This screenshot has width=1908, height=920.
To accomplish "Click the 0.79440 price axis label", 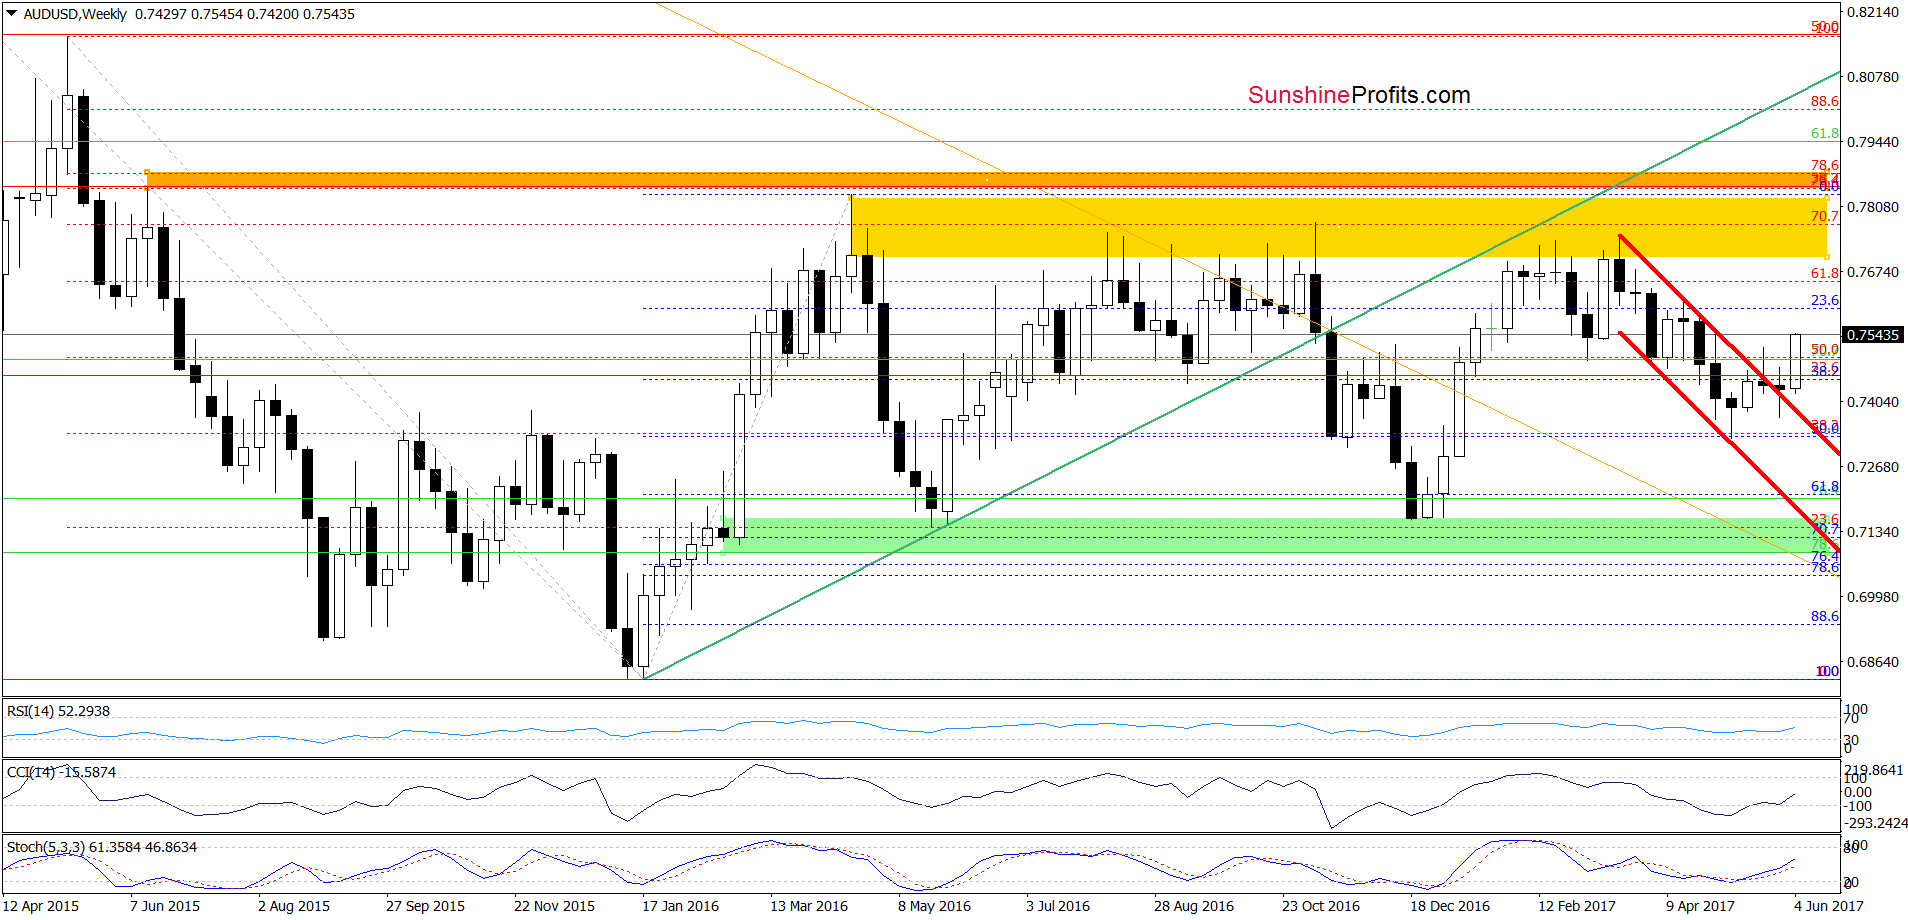I will point(1872,142).
